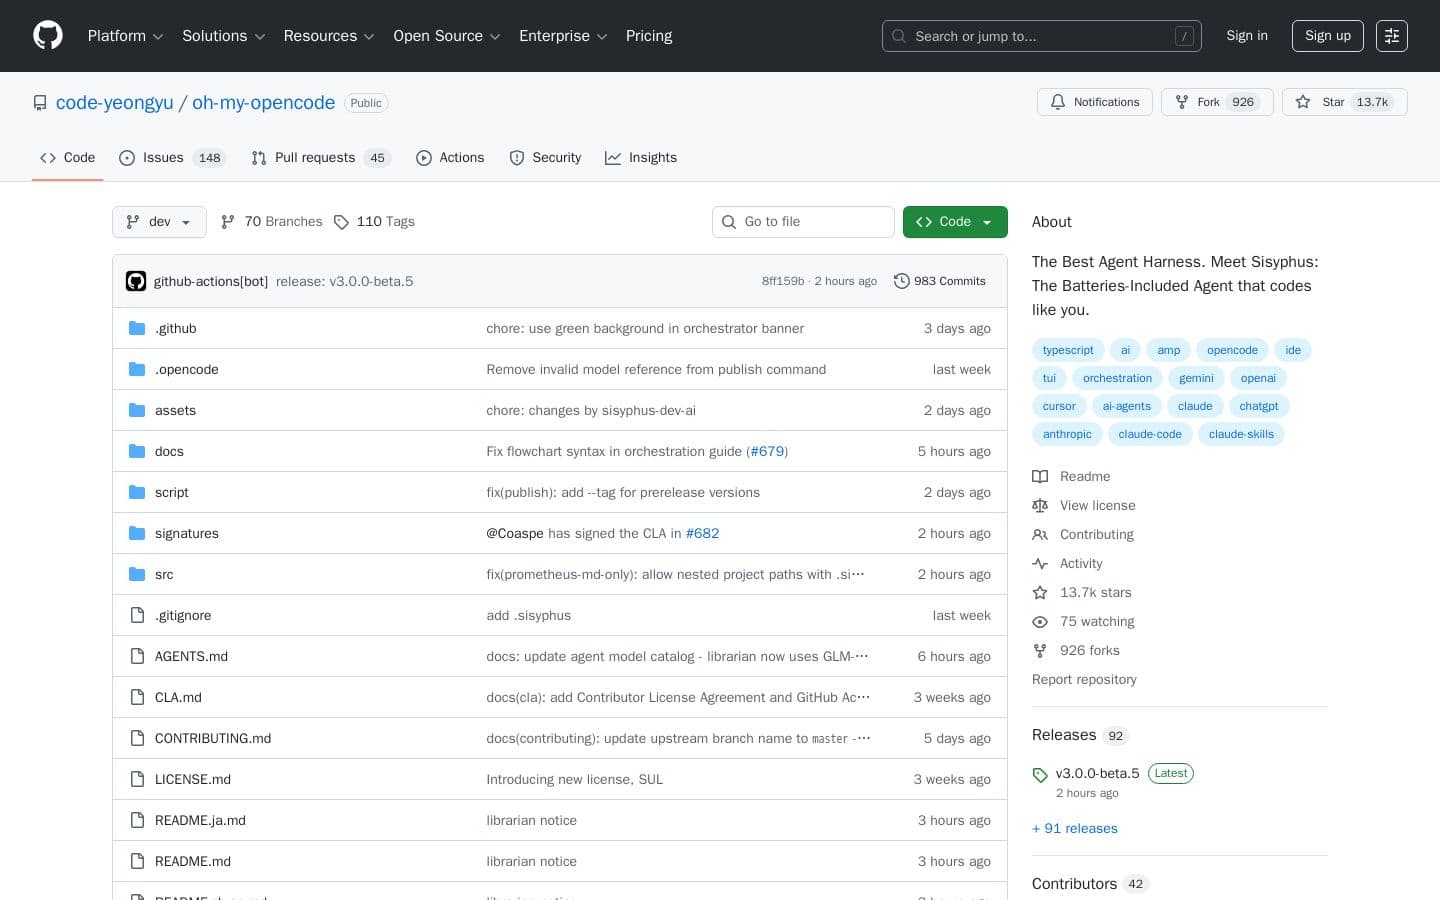Open the Resources menu dropdown
1440x900 pixels.
click(x=329, y=36)
